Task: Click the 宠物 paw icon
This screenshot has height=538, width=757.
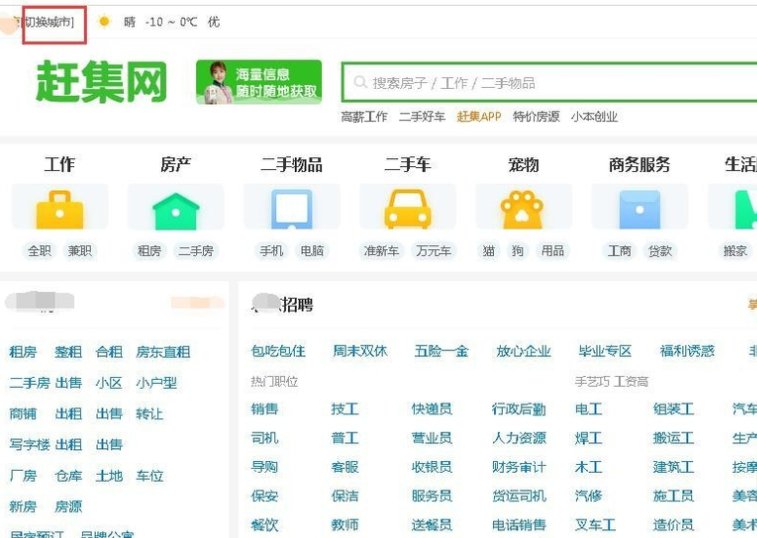Action: 523,210
